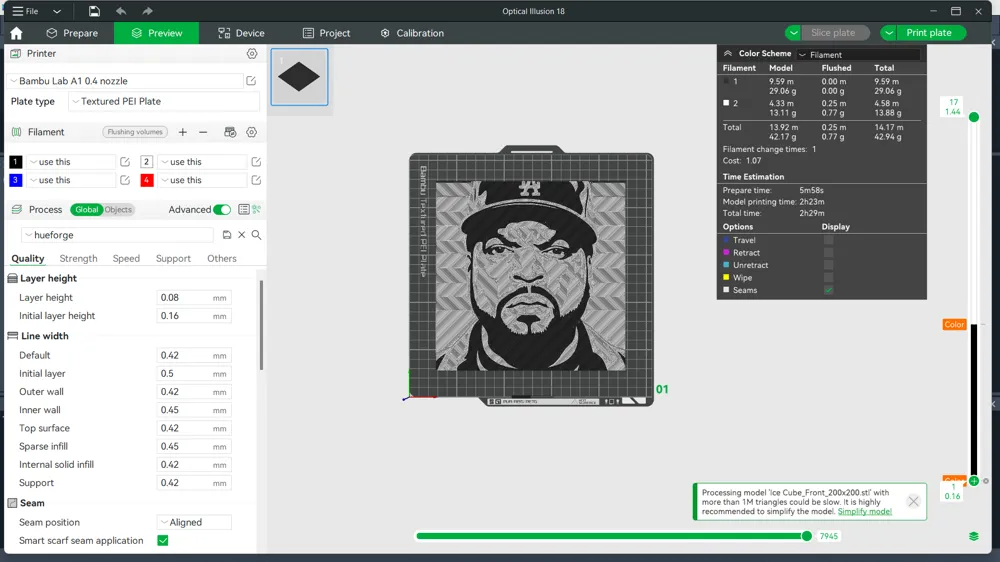Open filament 1 'use this' dropdown
1000x562 pixels.
(71, 162)
